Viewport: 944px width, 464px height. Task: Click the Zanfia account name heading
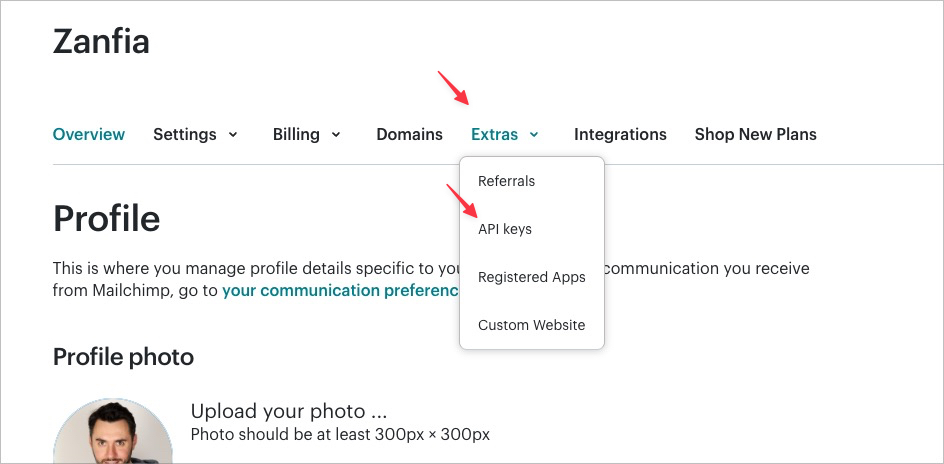coord(101,42)
